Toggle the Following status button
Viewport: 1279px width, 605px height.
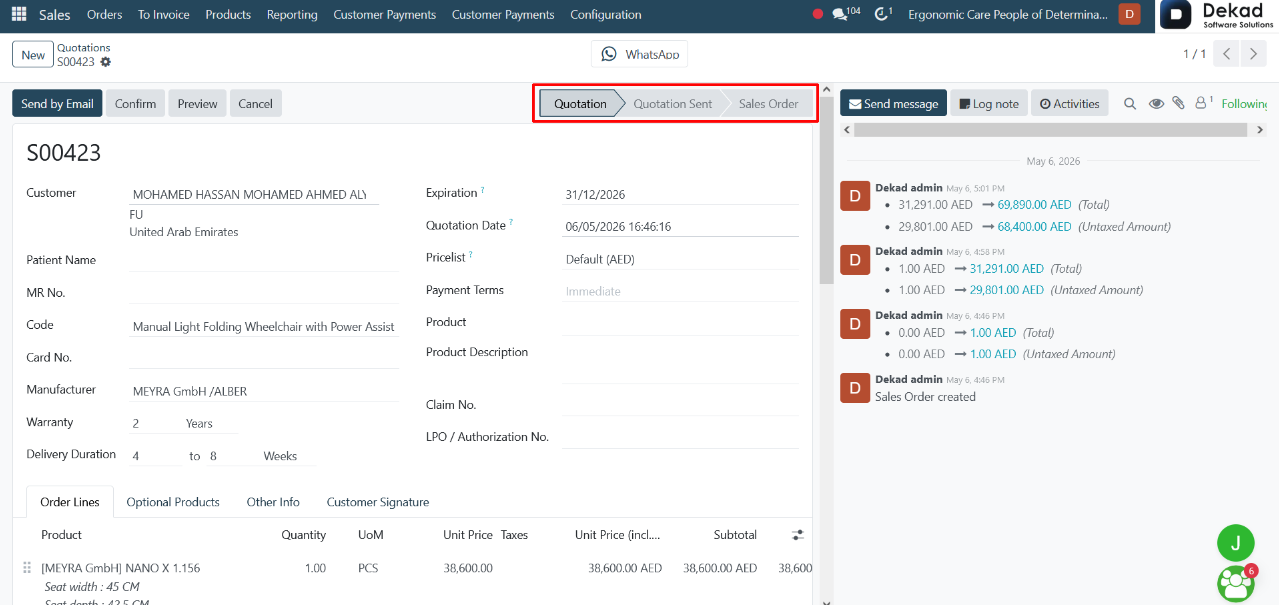(x=1244, y=103)
